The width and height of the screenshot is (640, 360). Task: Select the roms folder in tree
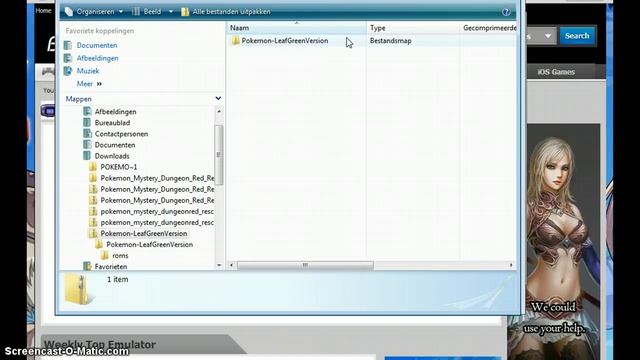click(120, 255)
